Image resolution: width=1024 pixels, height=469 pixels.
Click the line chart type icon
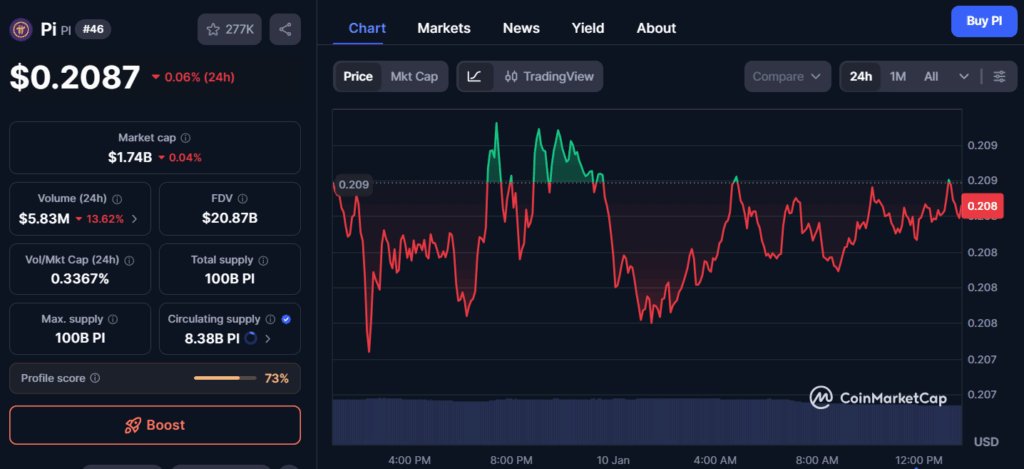click(x=474, y=76)
